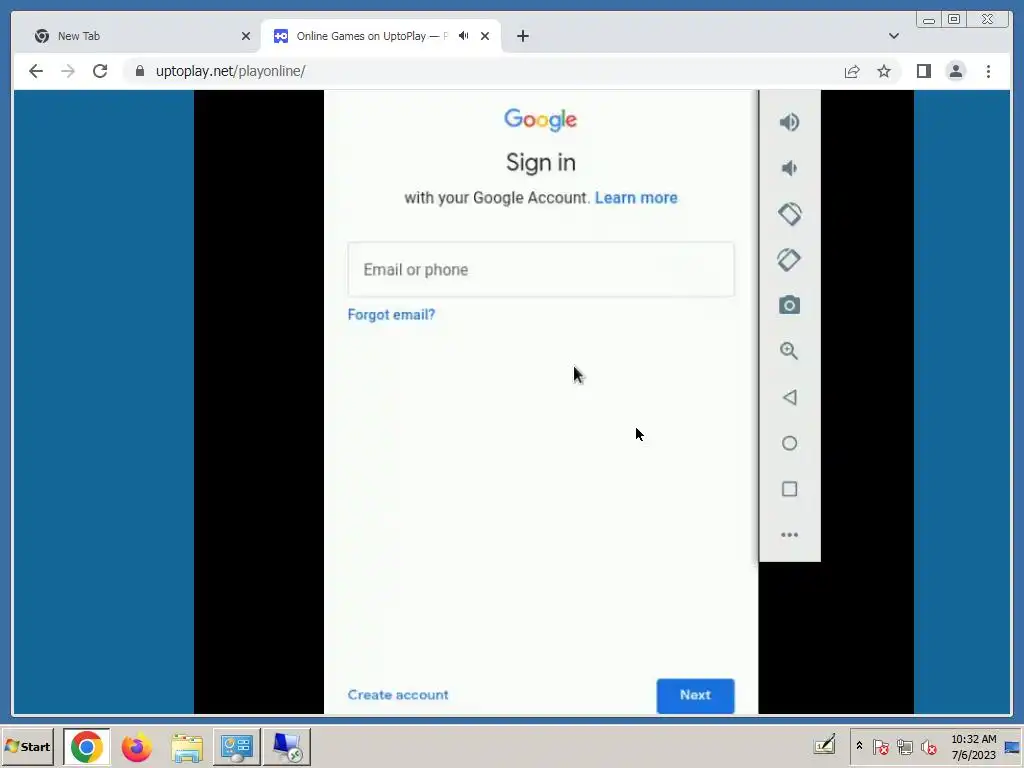Tap the Android home circle button
This screenshot has height=768, width=1024.
(x=790, y=443)
